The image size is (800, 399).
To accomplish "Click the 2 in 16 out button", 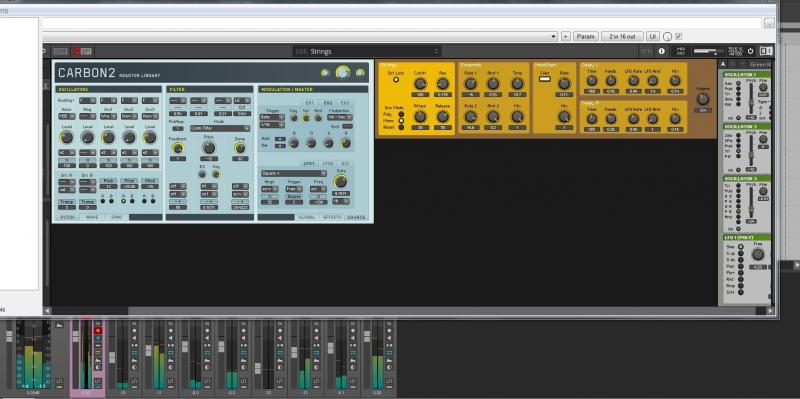I will 622,37.
